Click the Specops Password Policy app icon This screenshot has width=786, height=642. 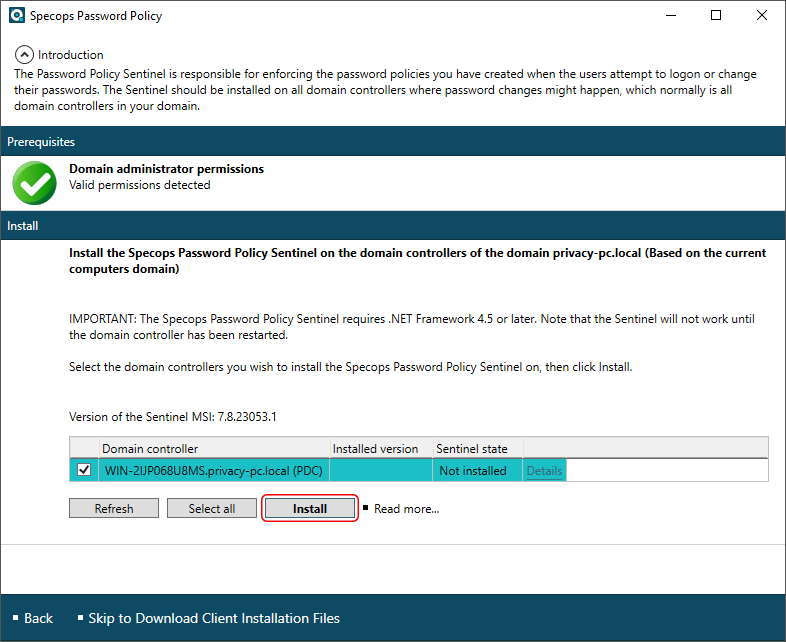17,16
